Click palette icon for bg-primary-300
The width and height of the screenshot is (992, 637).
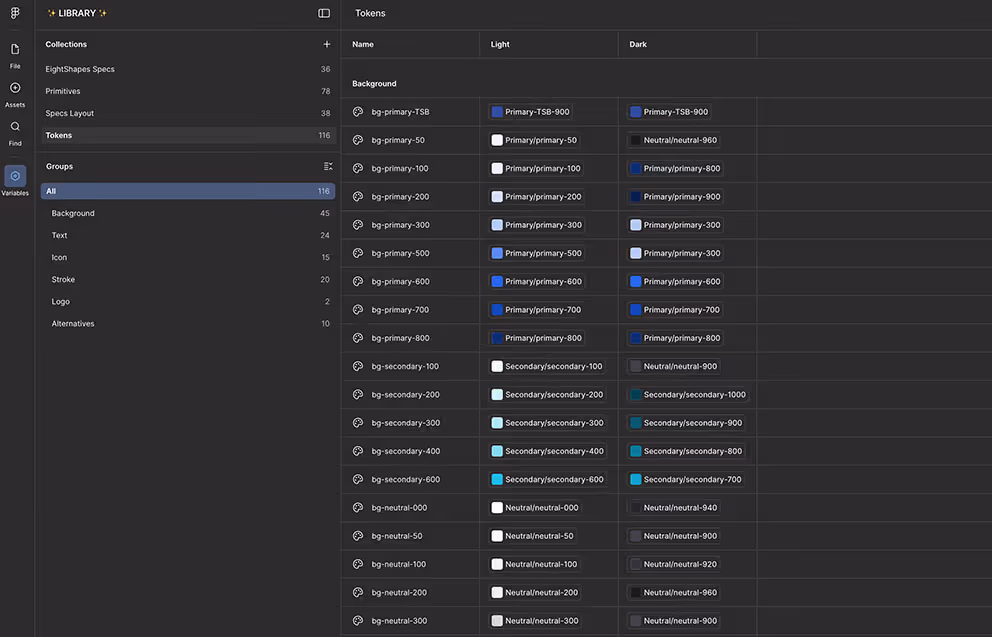tap(358, 225)
